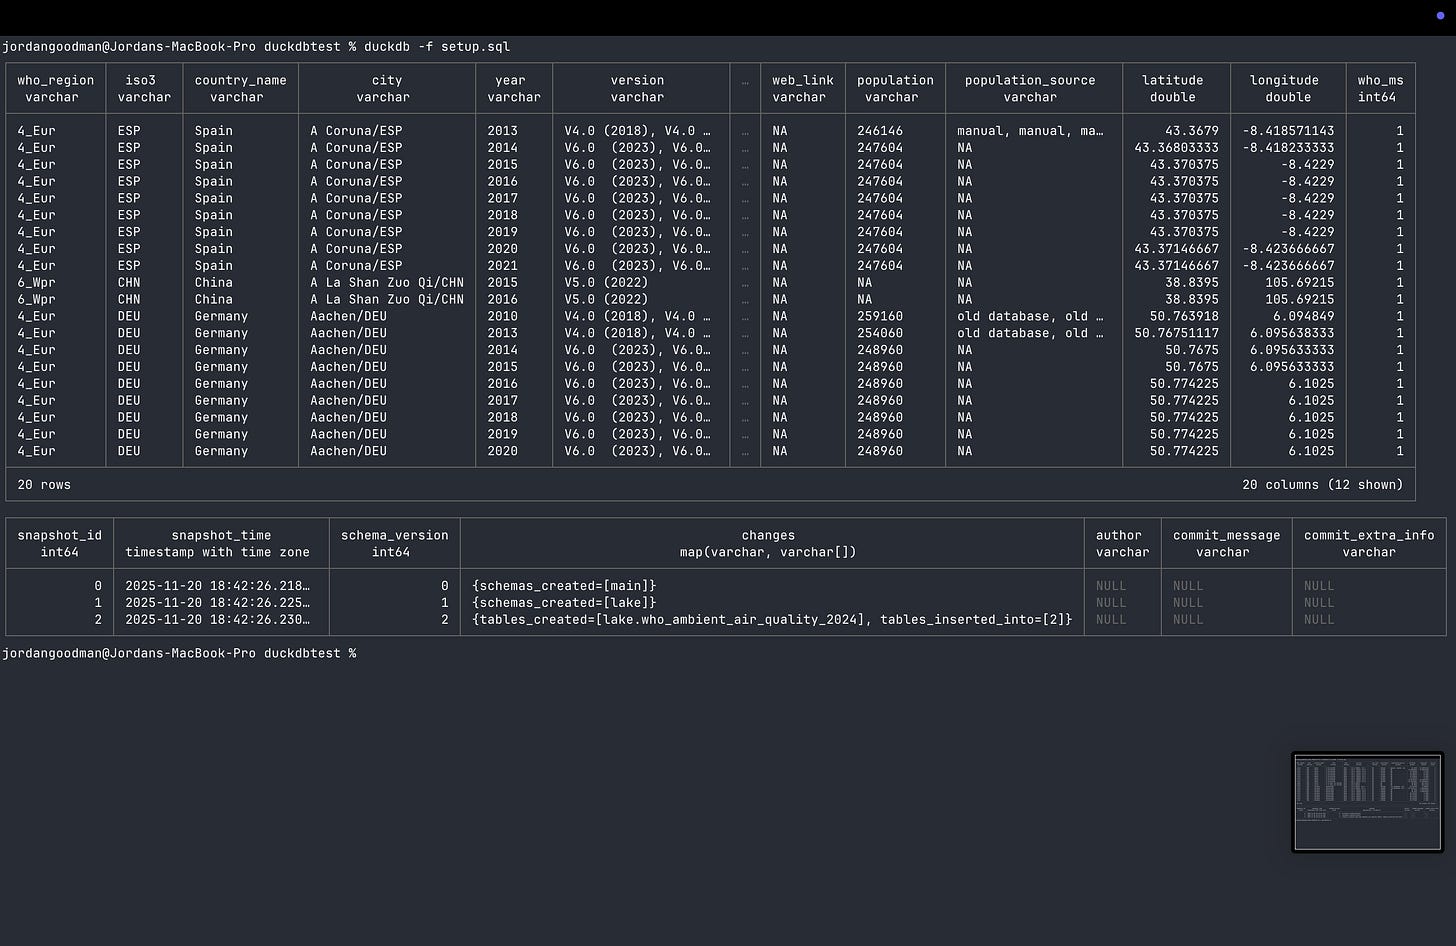Click latitude value 43.36803333

[x=1176, y=148]
